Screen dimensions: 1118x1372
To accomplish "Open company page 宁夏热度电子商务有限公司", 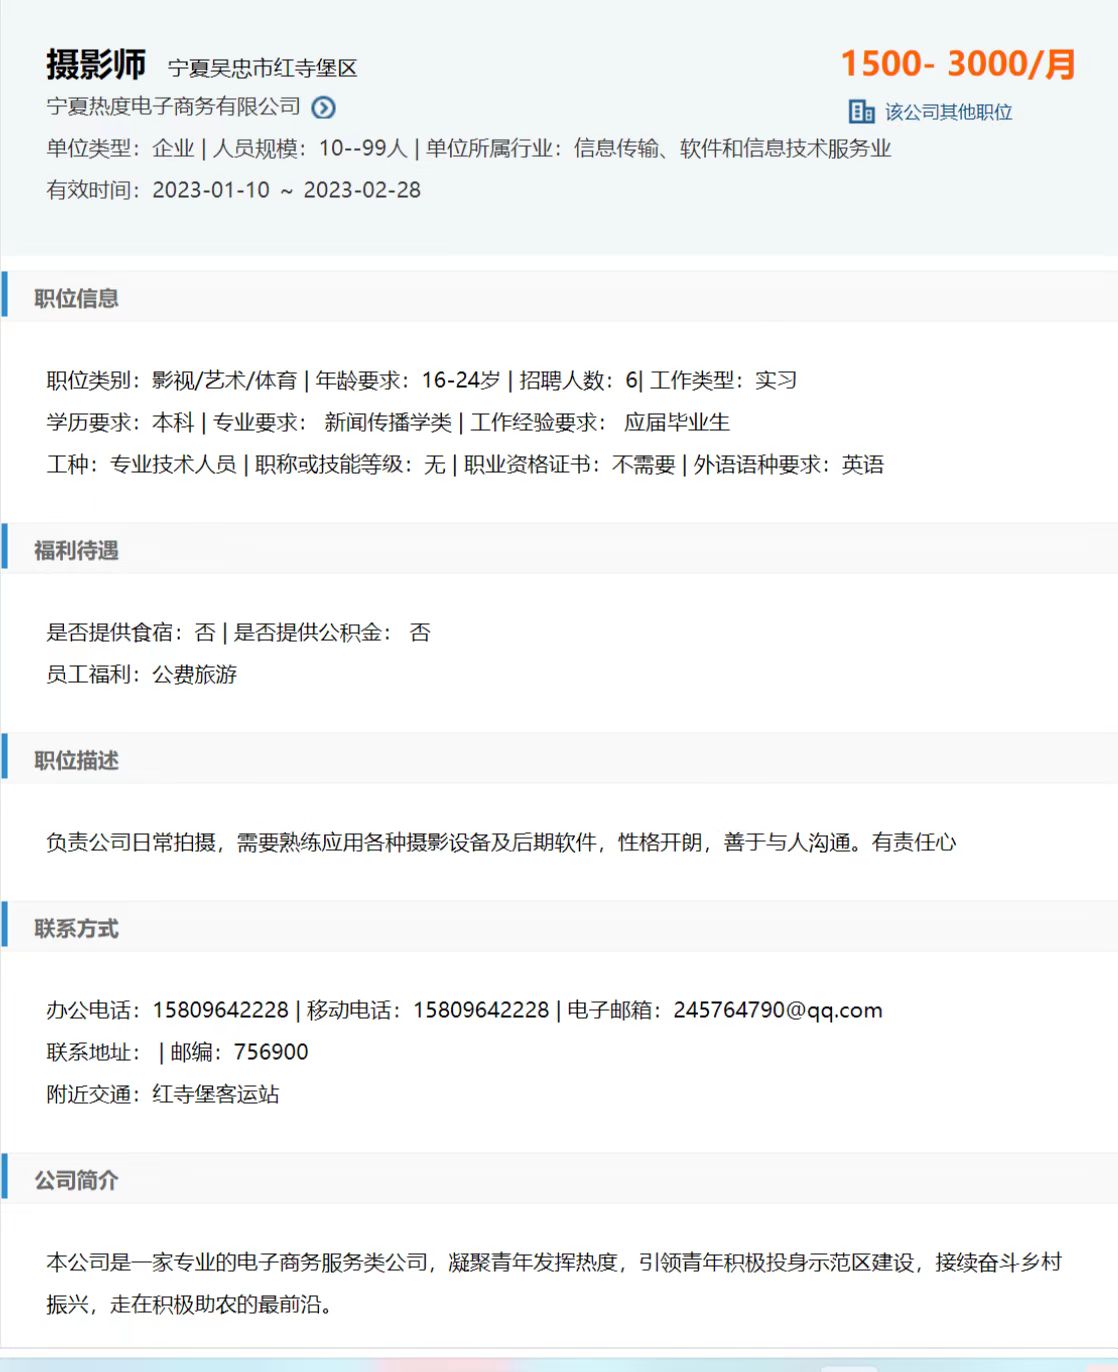I will (x=174, y=107).
